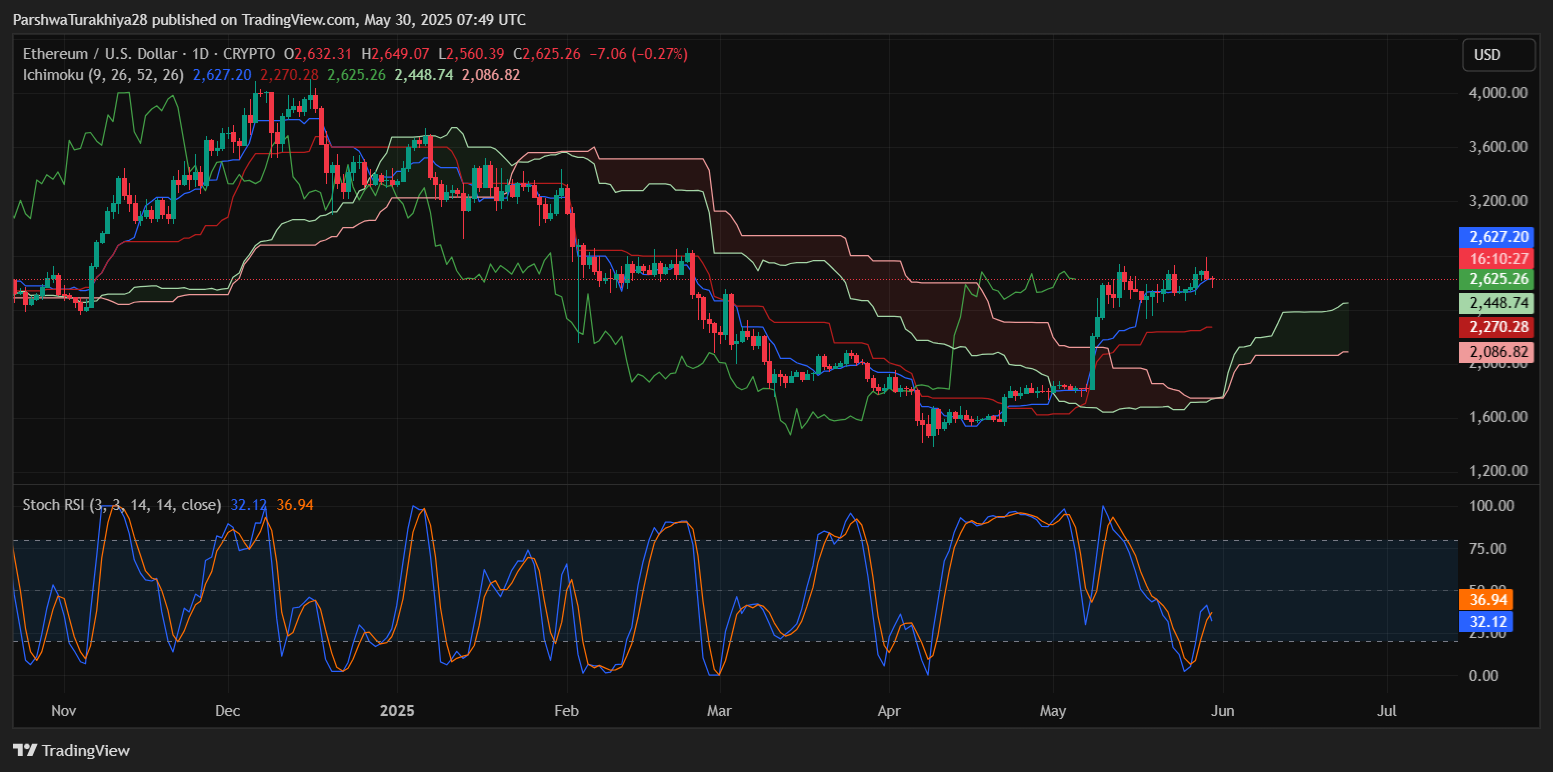Viewport: 1553px width, 772px height.
Task: Select the dark red 2,270.28 price label
Action: 1496,327
